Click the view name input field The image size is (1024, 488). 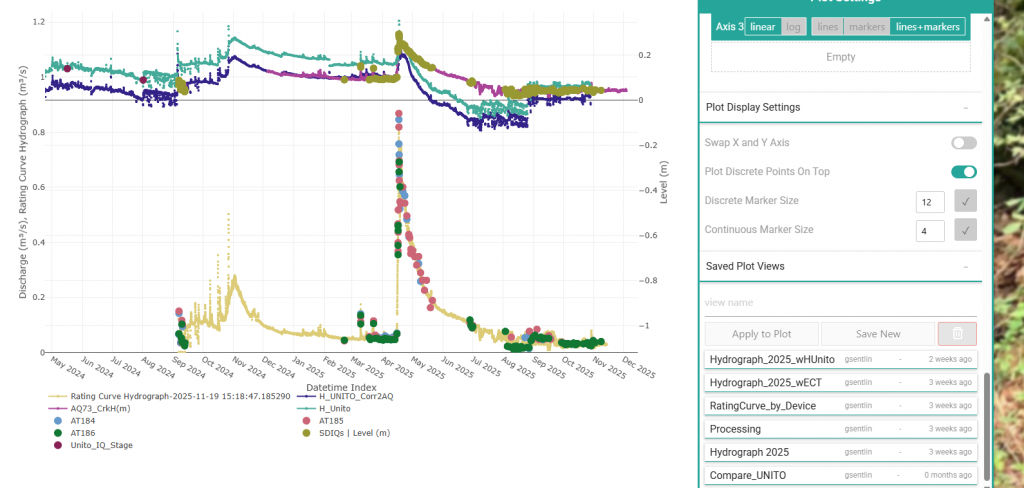pos(840,302)
